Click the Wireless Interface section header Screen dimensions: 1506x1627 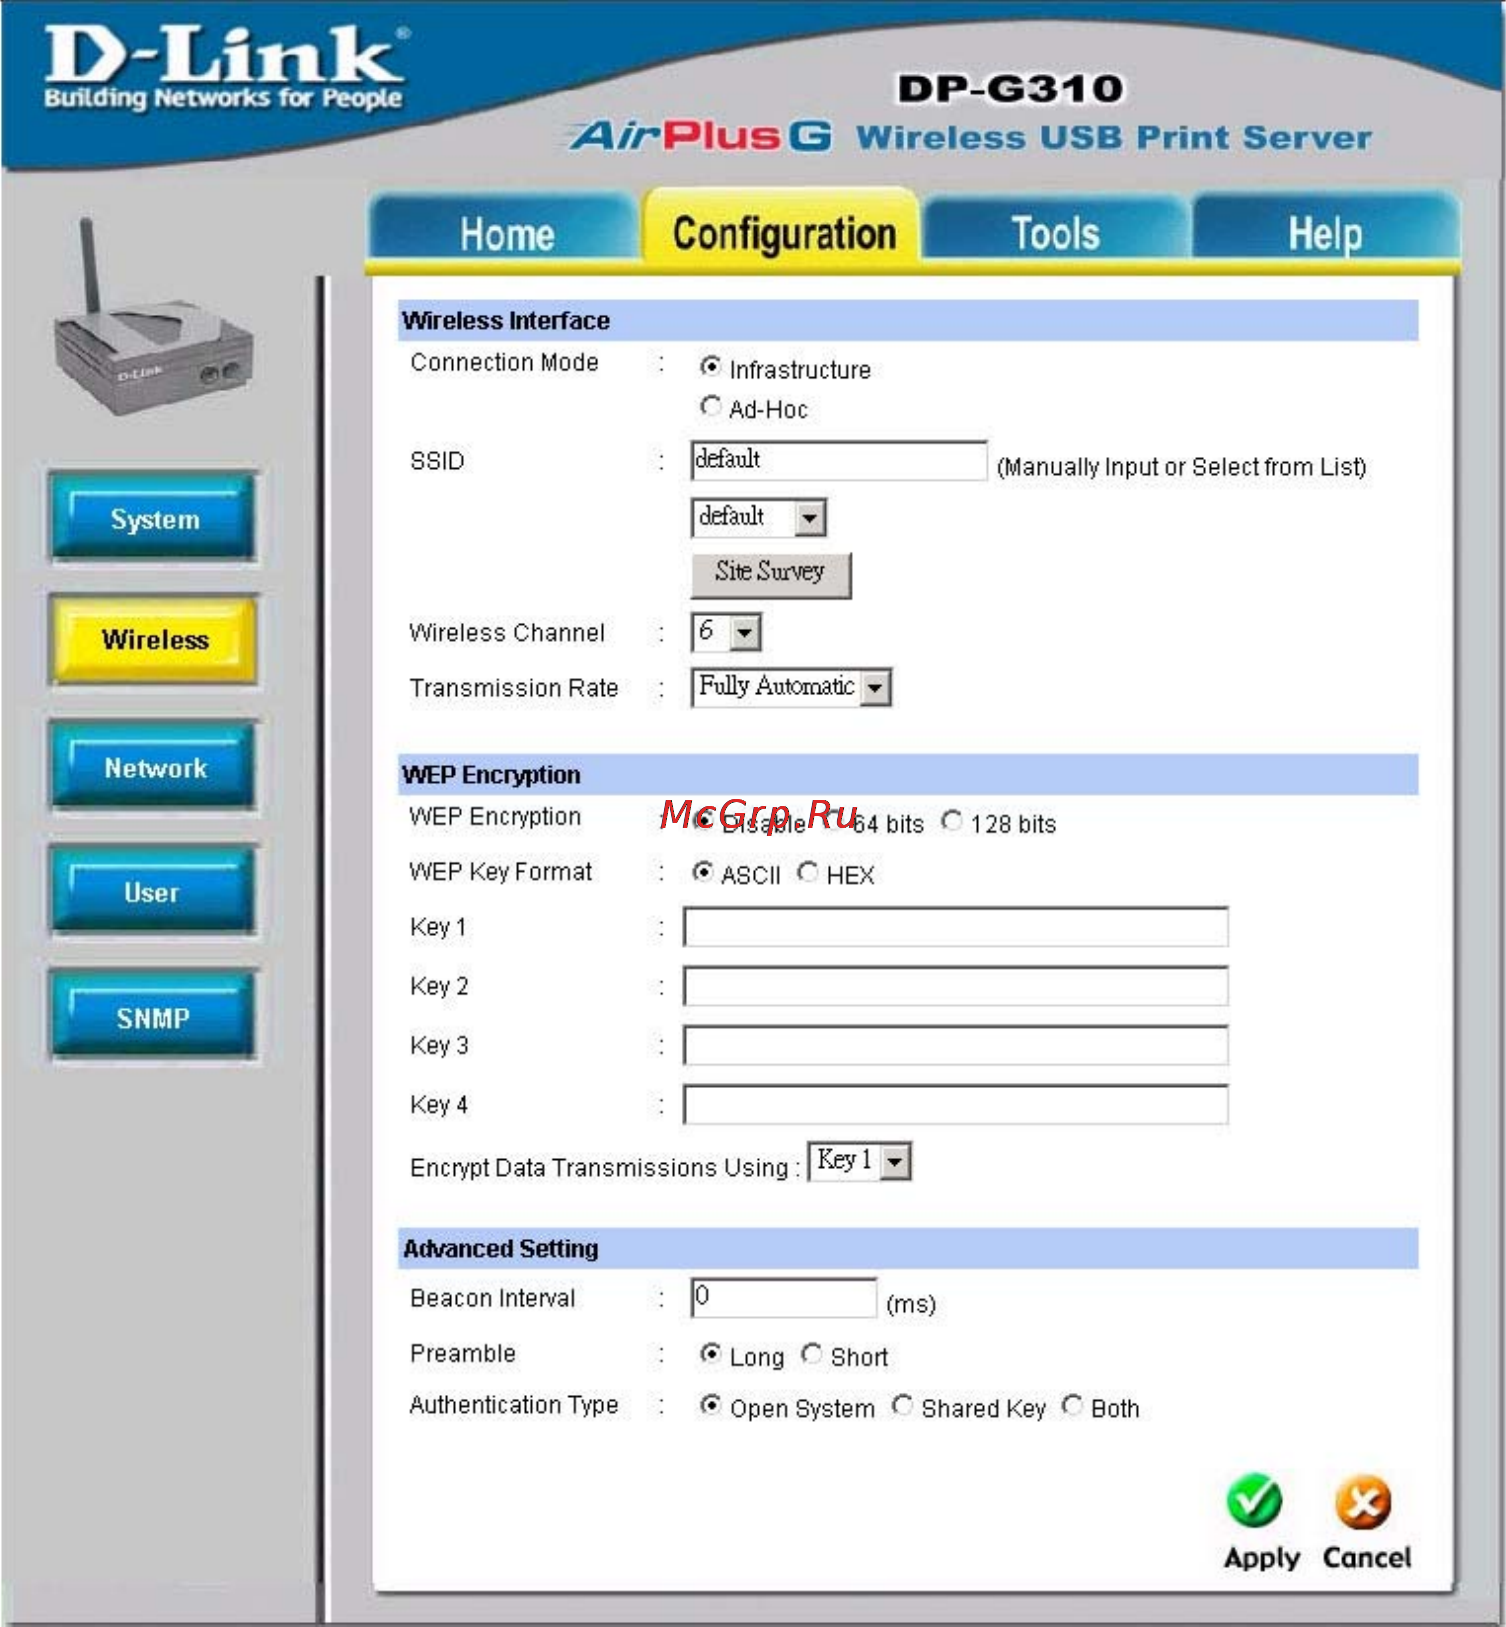coord(908,320)
